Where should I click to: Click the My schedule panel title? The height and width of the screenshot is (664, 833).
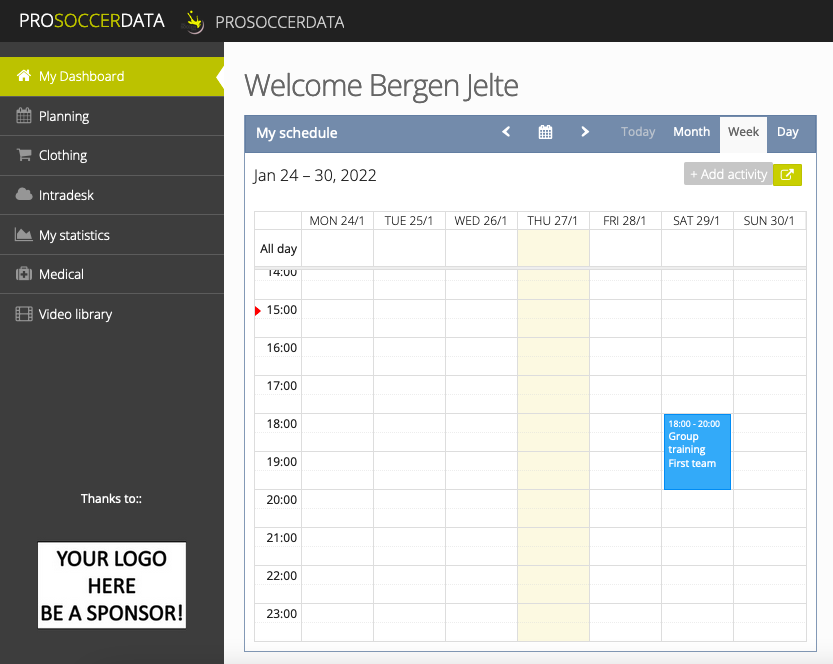296,133
